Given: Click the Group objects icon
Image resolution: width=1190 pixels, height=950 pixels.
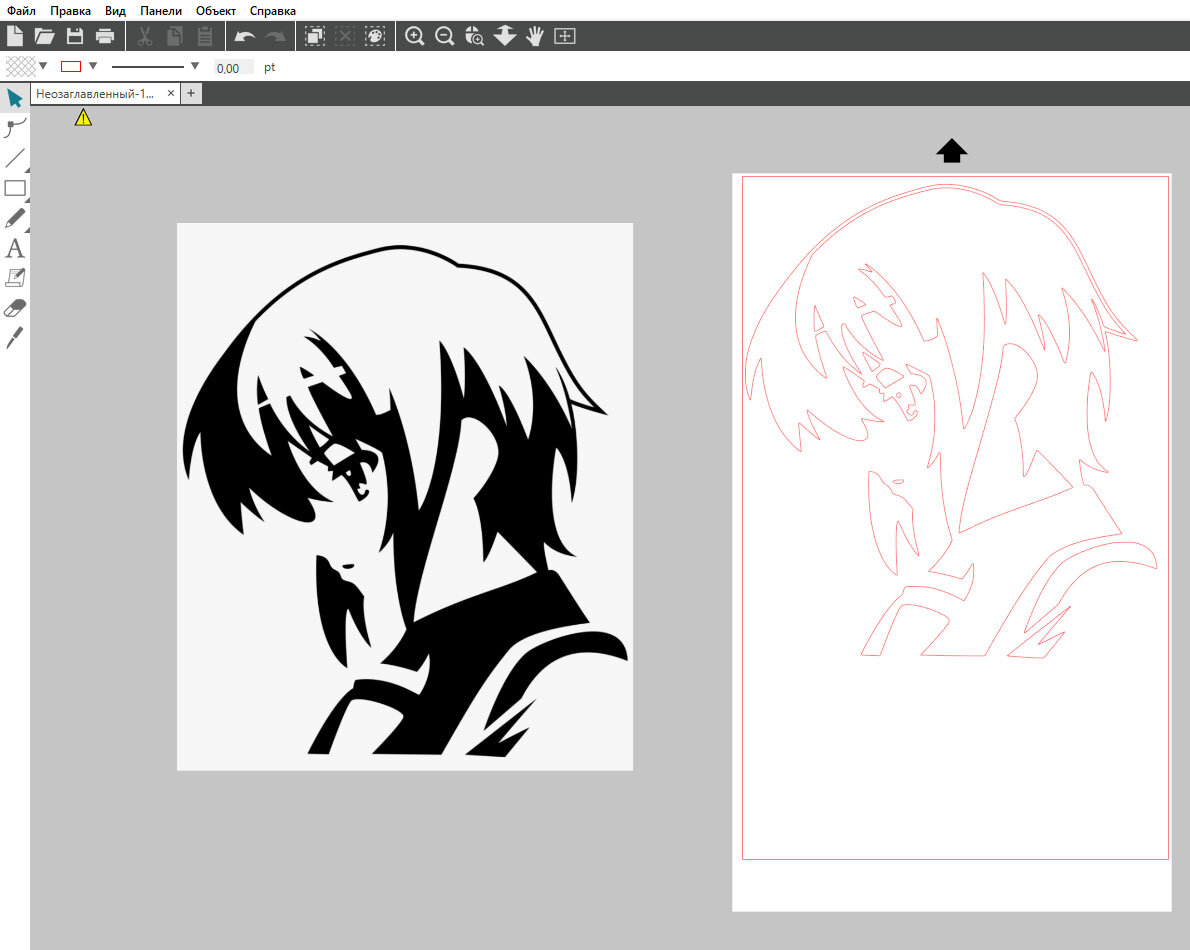Looking at the screenshot, I should click(314, 36).
